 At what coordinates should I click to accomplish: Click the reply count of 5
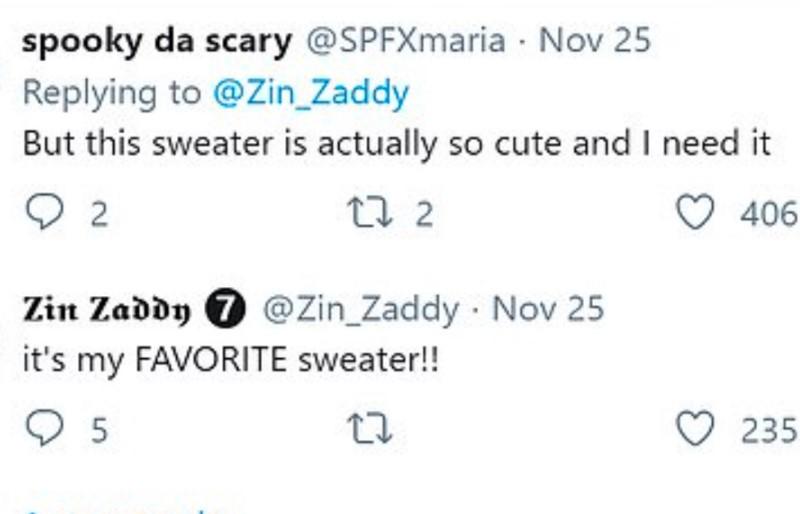[98, 431]
